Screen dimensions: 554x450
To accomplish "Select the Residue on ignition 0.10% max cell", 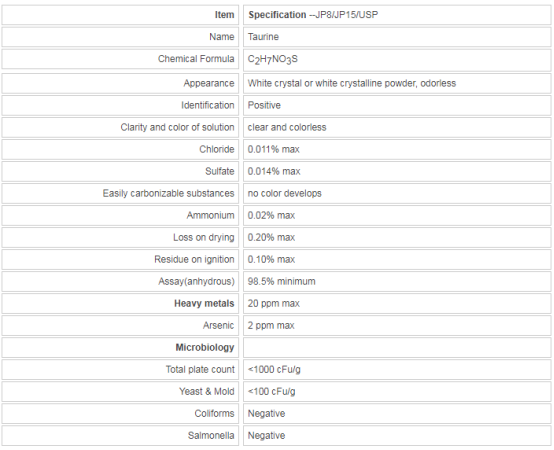I will (397, 259).
